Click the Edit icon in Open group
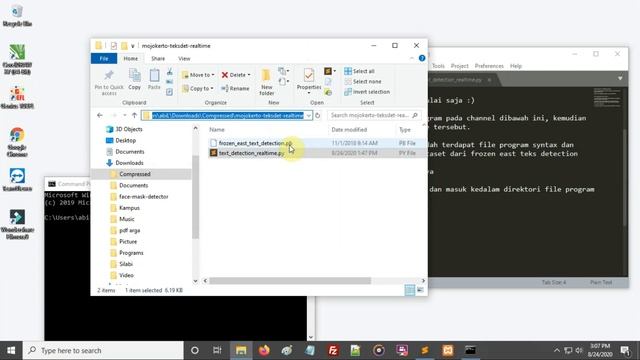Screen dimensions: 640x360 click(328, 82)
